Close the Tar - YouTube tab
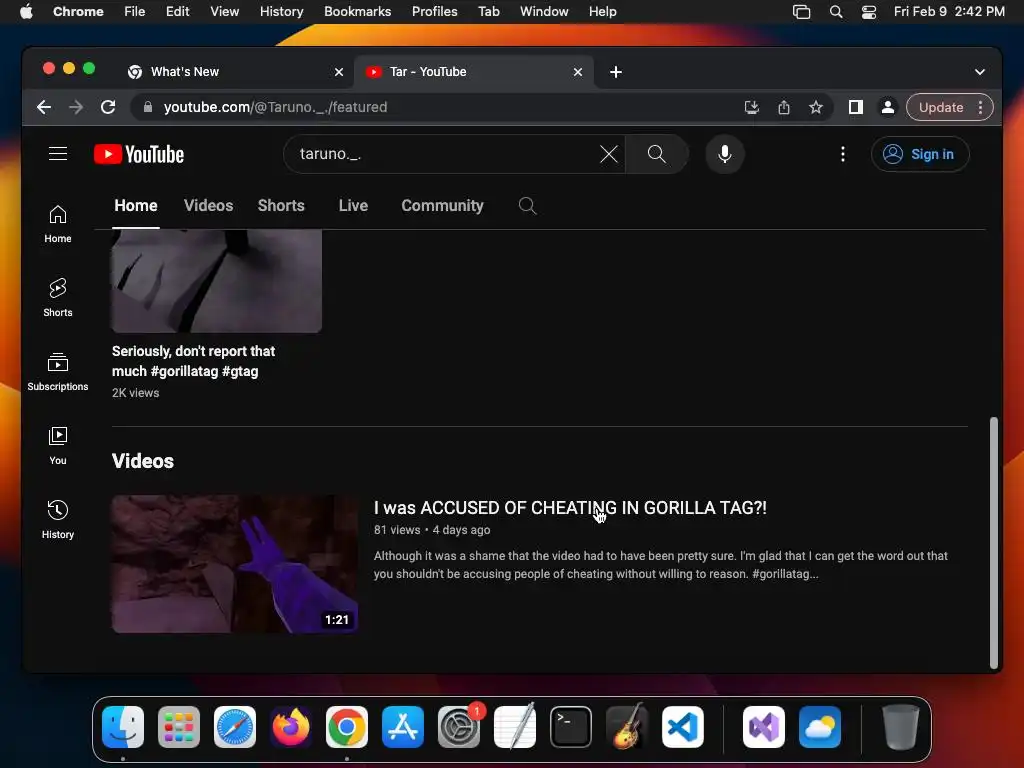The height and width of the screenshot is (768, 1024). (x=577, y=72)
